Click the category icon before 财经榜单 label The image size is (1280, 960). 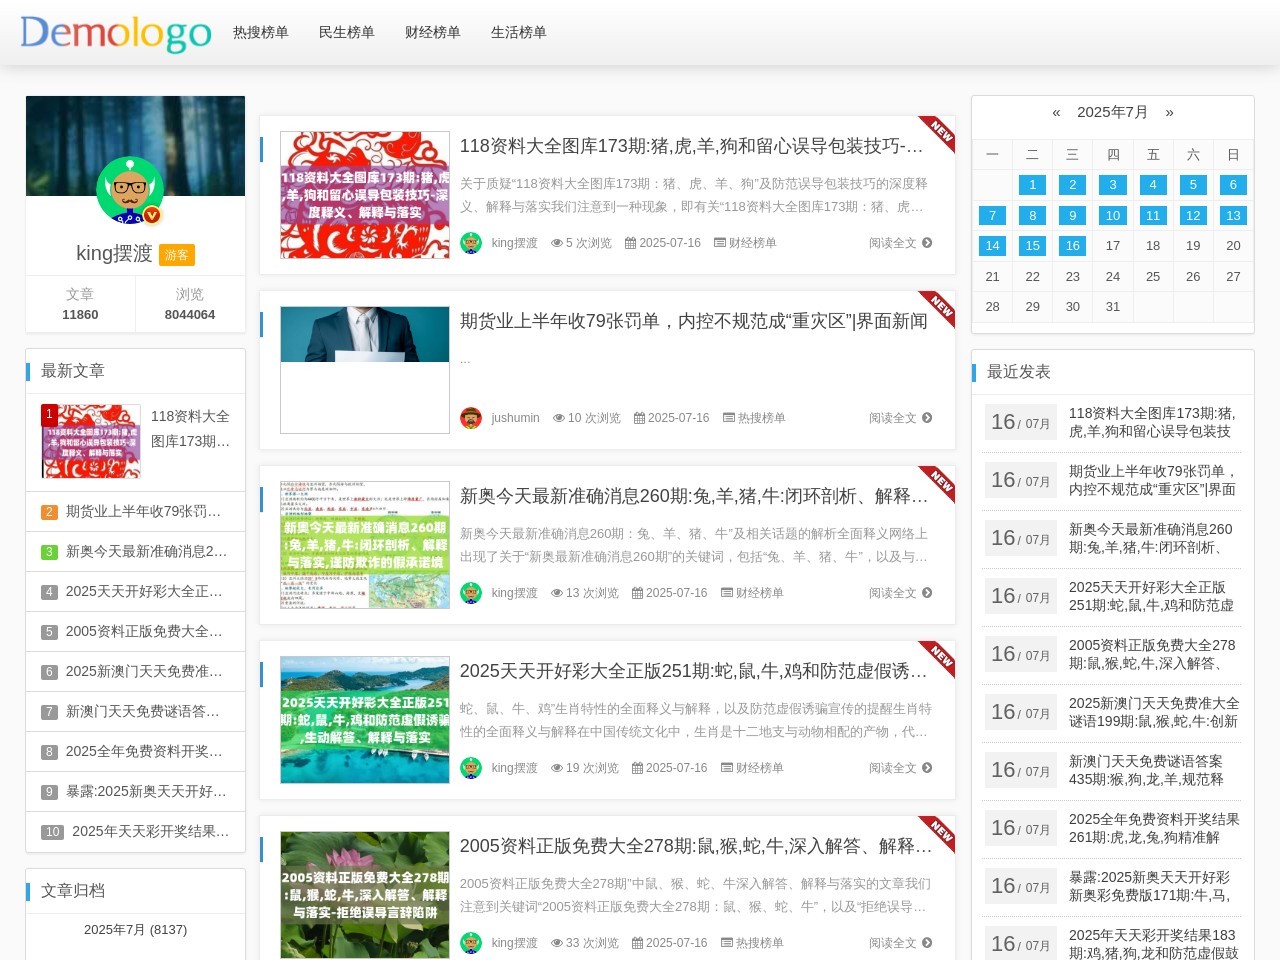click(720, 242)
